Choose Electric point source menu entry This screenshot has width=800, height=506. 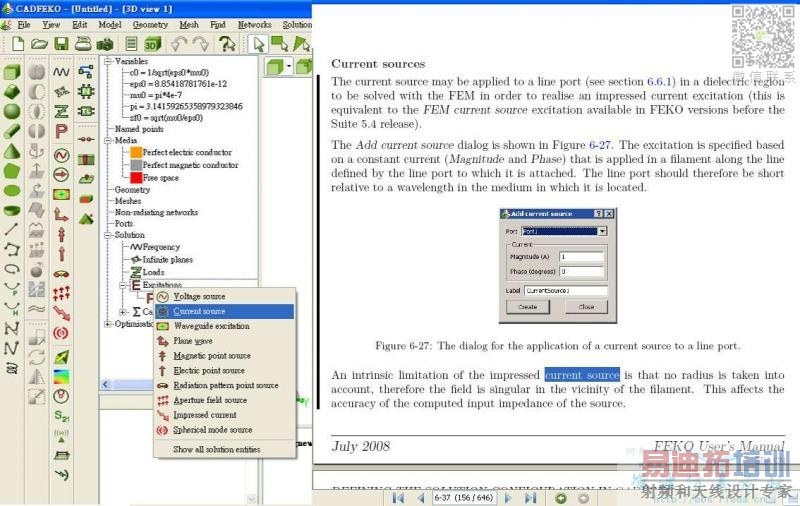224,370
